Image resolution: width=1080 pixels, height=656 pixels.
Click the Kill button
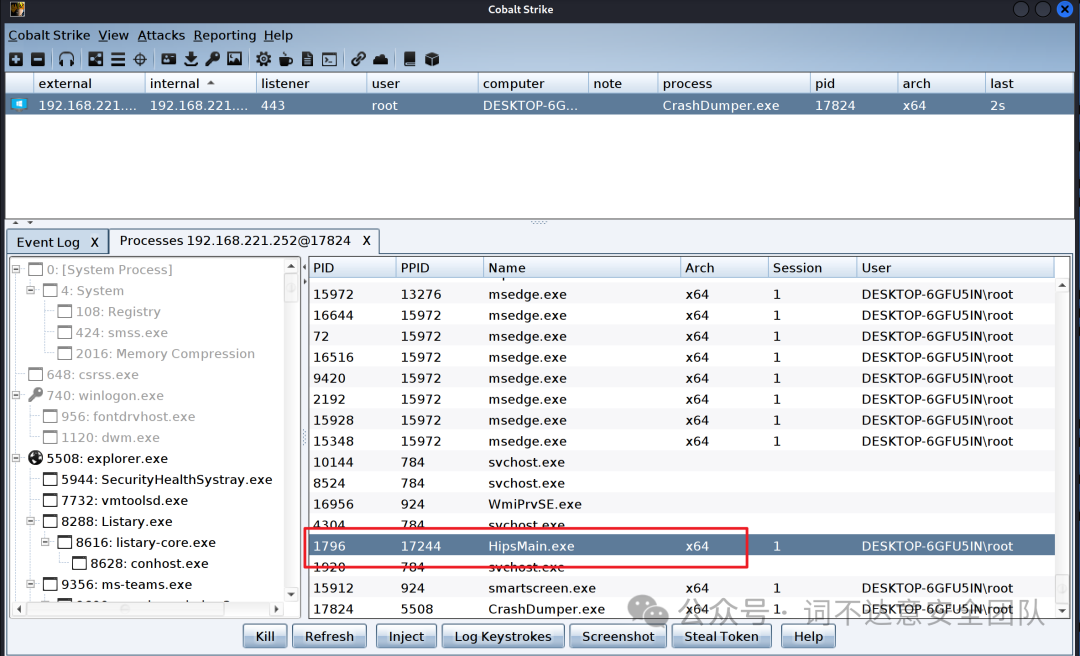(265, 636)
